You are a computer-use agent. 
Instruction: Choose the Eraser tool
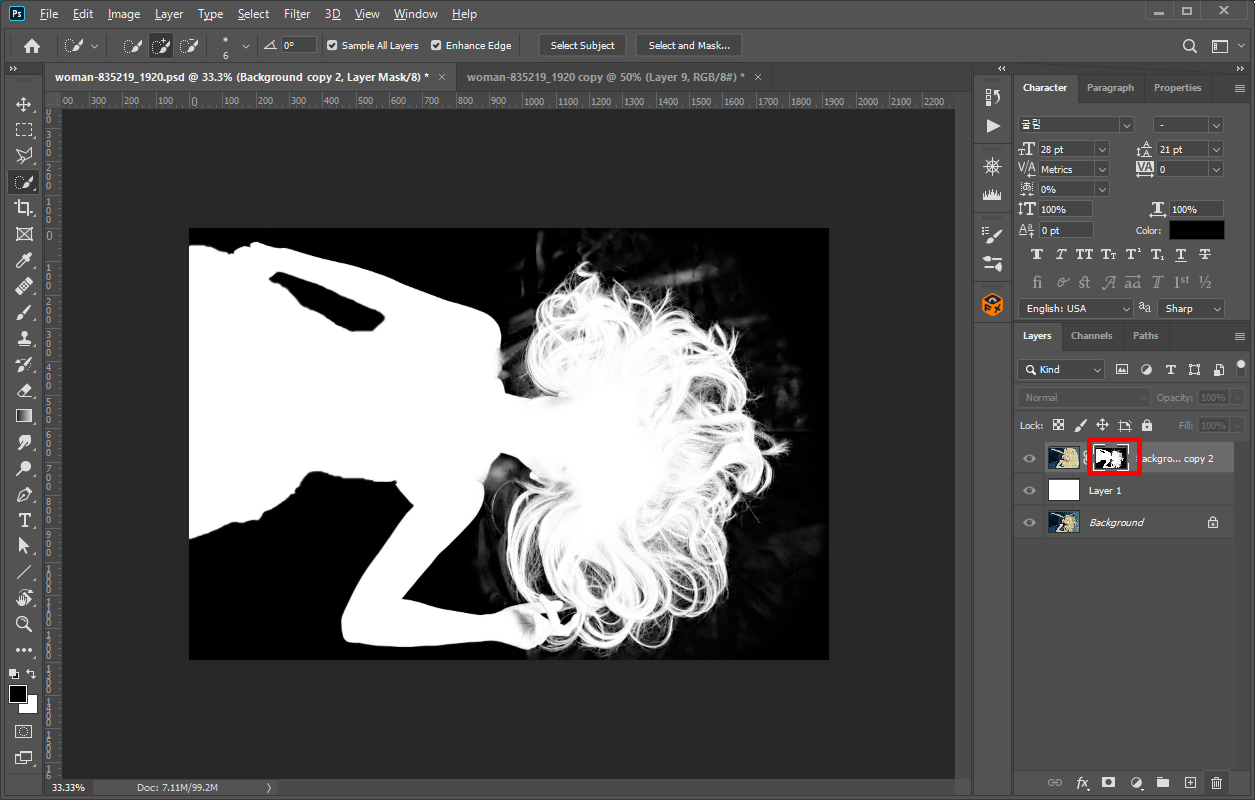point(24,390)
